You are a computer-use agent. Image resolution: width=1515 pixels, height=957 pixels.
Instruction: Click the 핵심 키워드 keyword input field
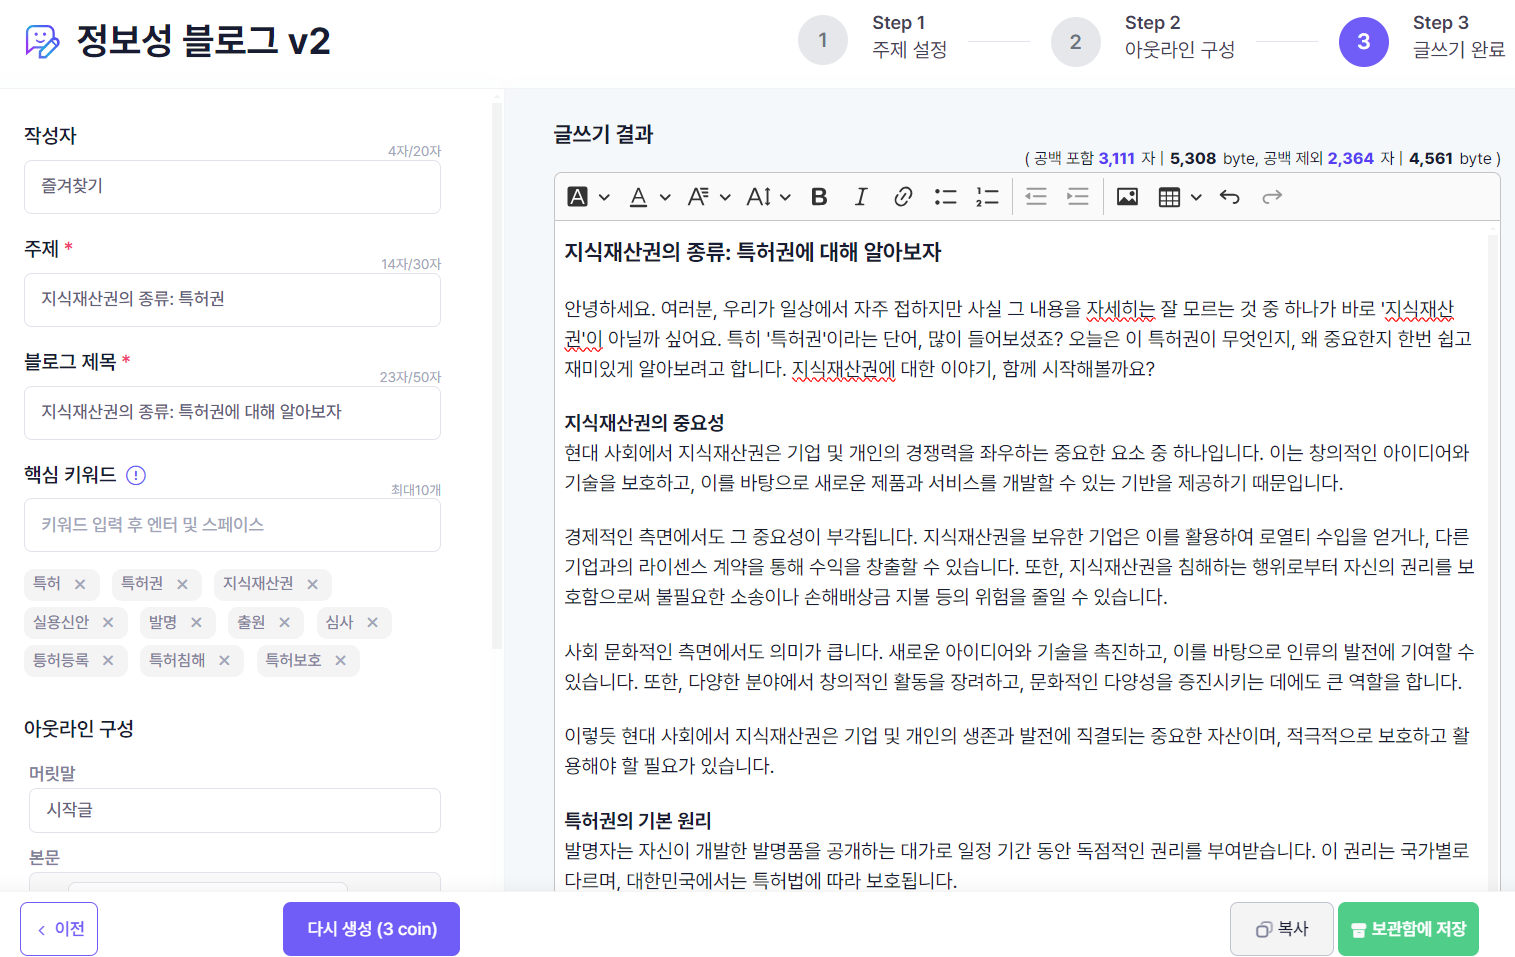[232, 525]
